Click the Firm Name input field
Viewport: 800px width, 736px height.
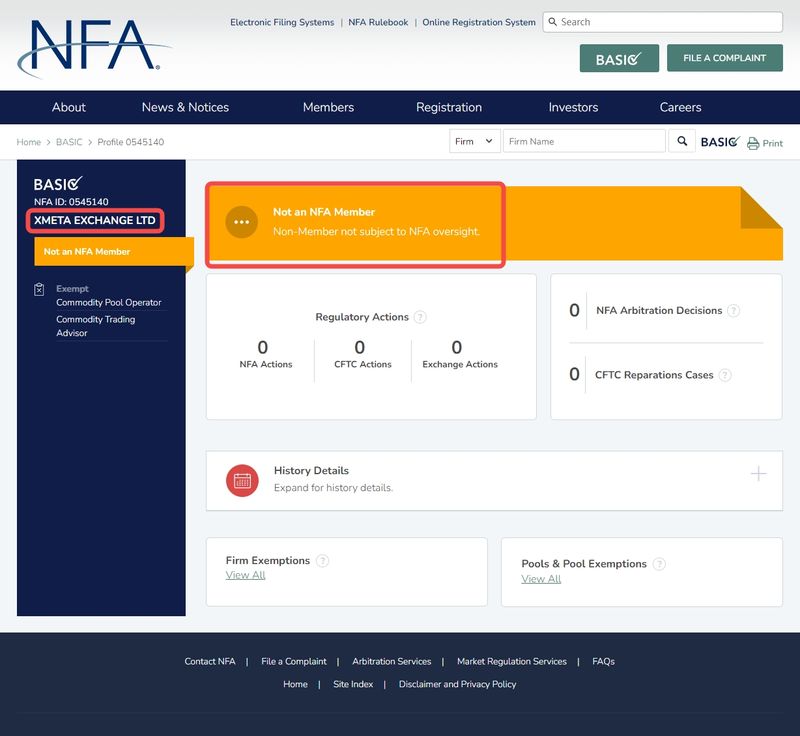[x=584, y=141]
